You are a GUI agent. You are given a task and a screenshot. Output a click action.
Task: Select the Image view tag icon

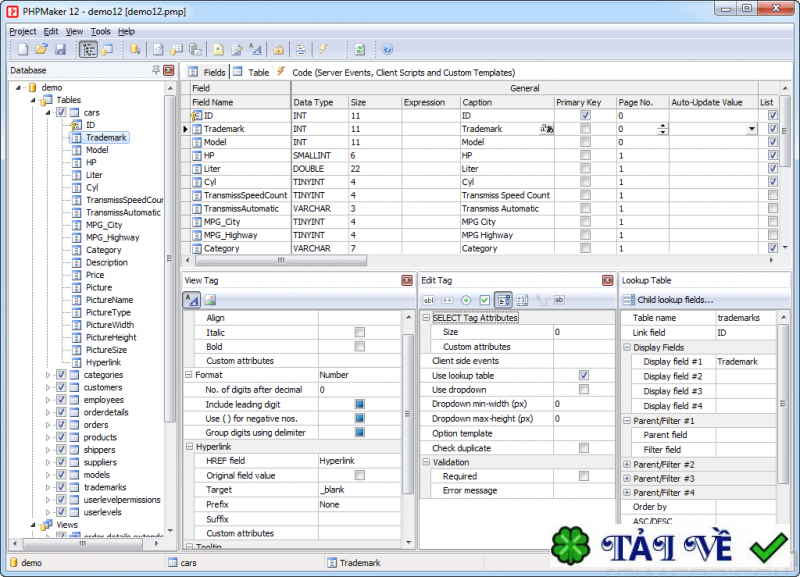[x=210, y=300]
